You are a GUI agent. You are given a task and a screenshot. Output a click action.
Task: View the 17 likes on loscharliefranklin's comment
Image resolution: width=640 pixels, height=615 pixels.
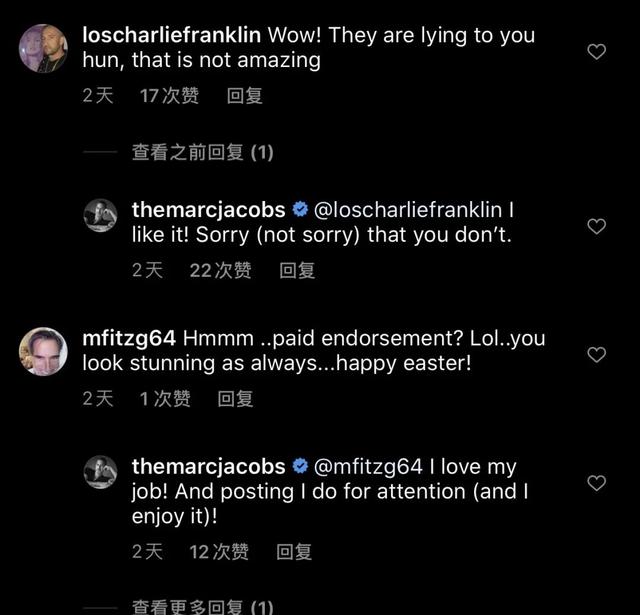[169, 95]
